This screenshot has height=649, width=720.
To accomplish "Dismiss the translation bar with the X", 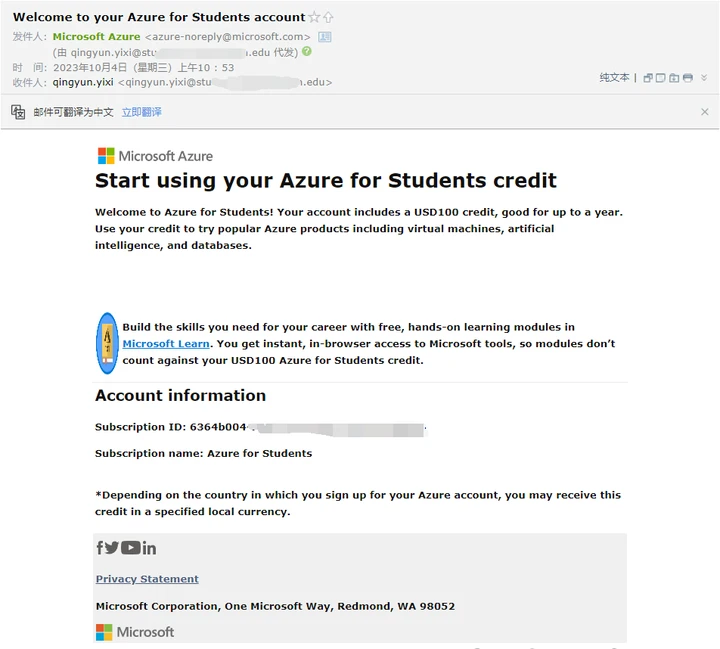I will coord(704,112).
